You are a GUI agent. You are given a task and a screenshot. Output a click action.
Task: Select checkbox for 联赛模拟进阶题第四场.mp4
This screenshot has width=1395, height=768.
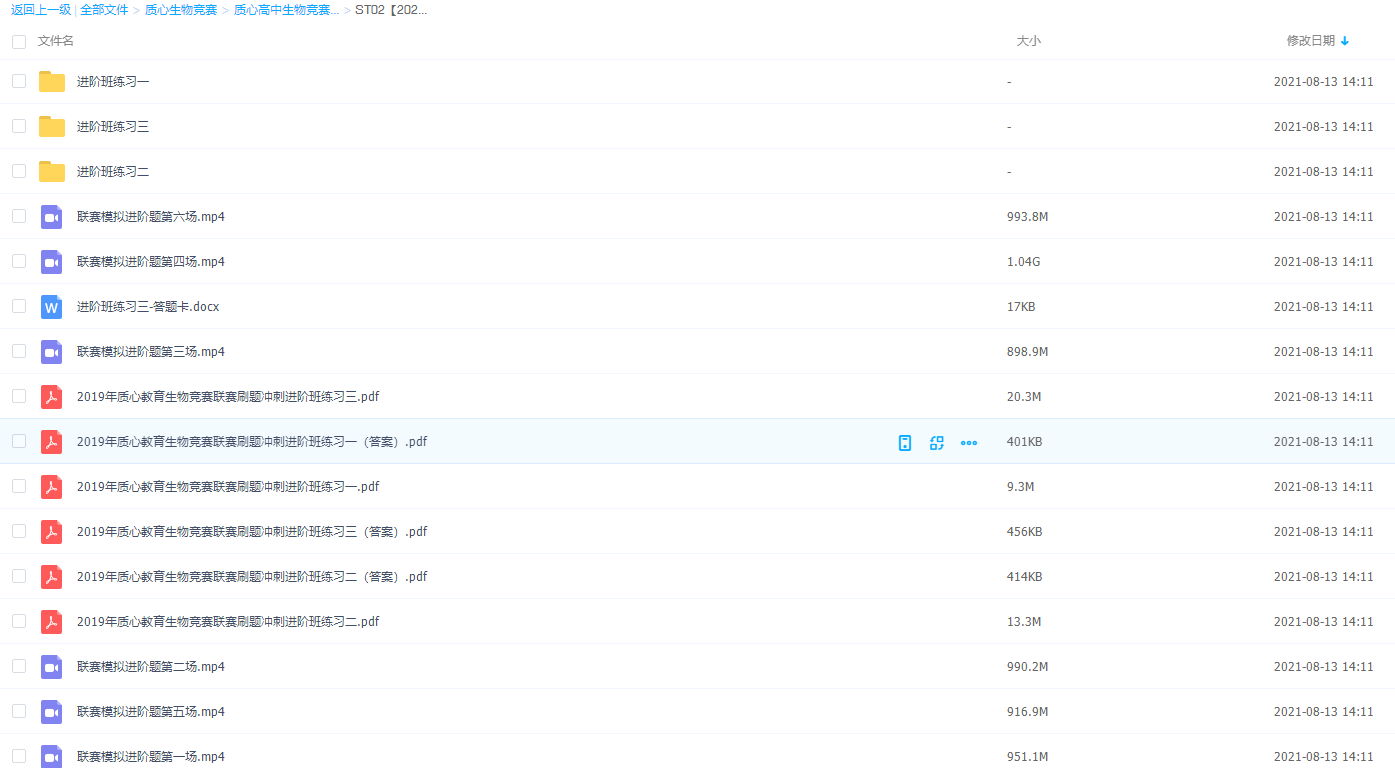(x=19, y=261)
